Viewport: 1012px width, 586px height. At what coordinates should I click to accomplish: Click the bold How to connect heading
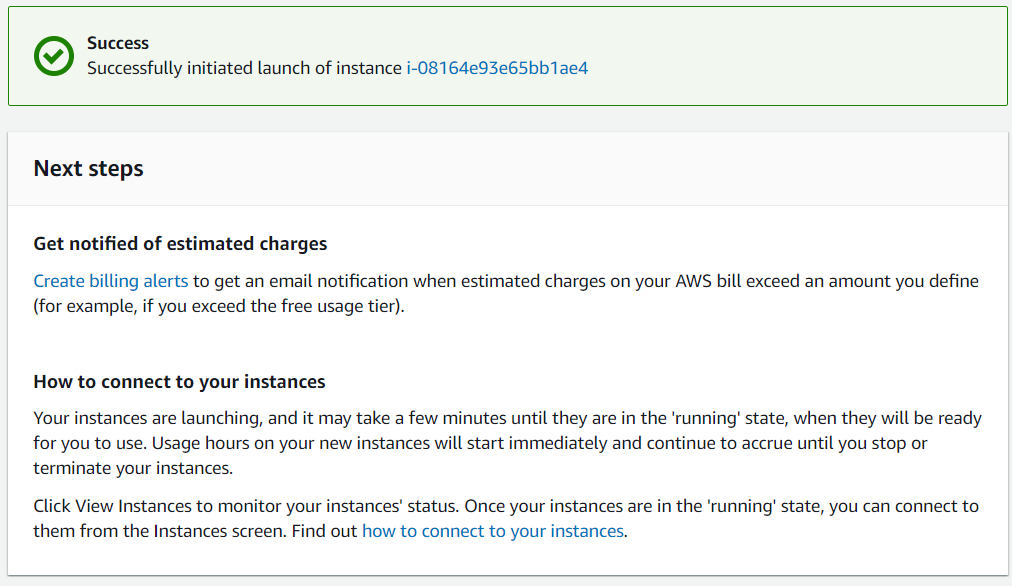[x=179, y=382]
